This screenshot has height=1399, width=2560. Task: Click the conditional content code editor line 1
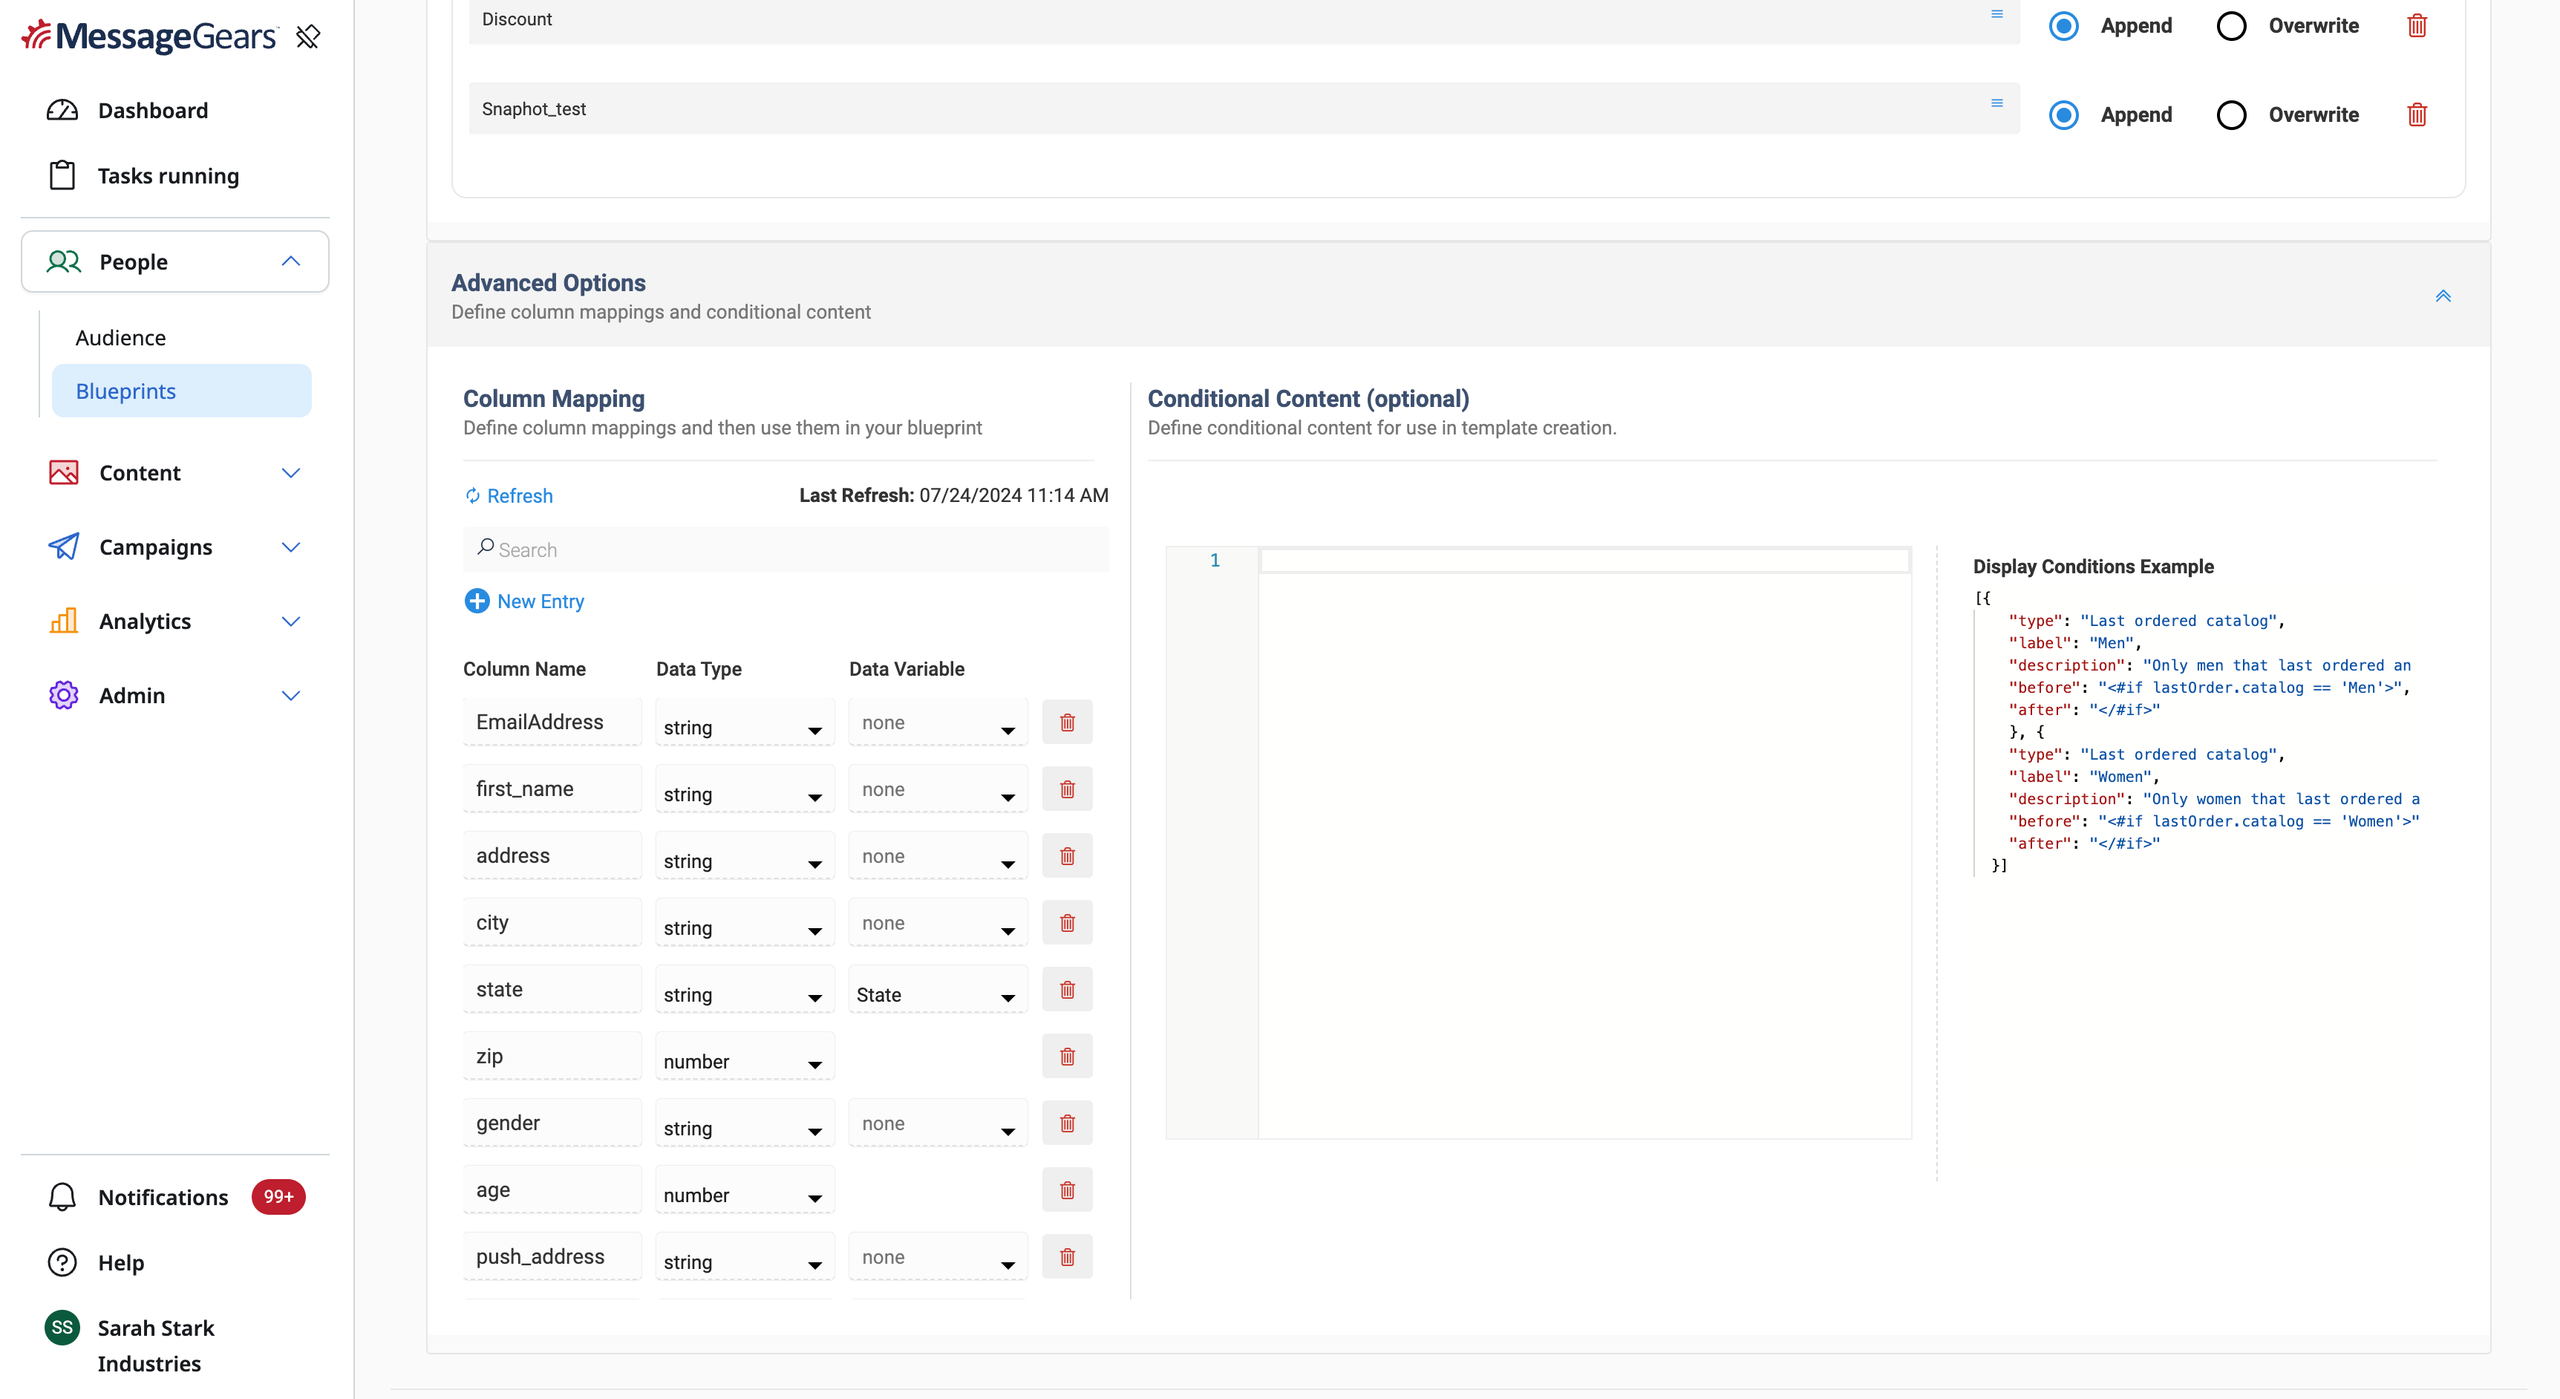[x=1584, y=560]
